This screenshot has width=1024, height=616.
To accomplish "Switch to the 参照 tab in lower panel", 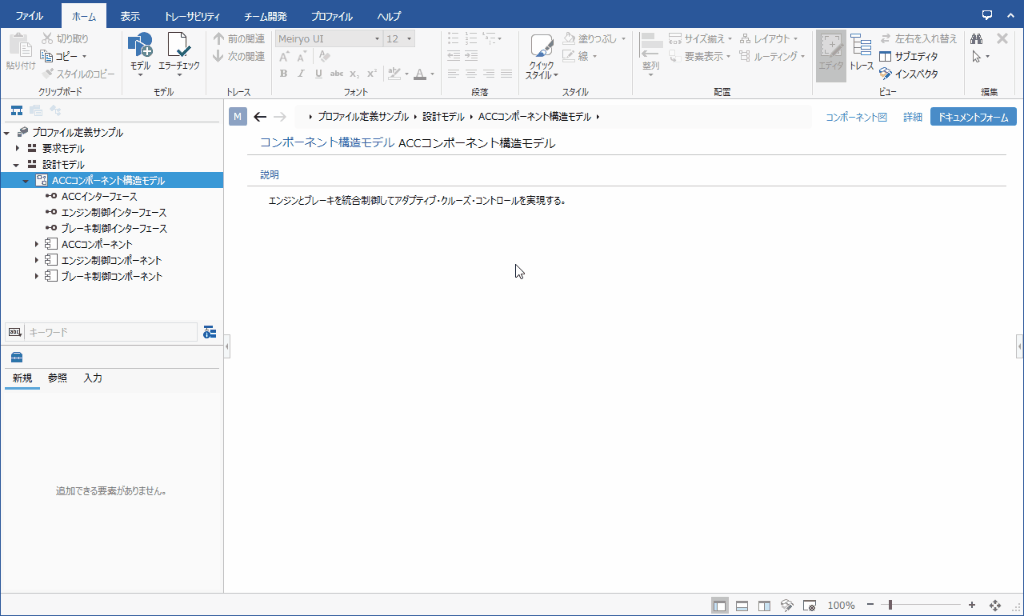I will (57, 378).
